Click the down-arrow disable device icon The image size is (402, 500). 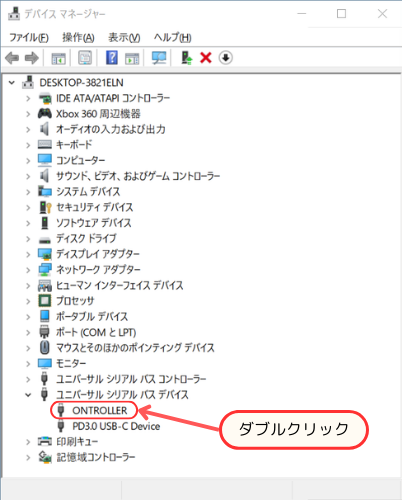tap(226, 58)
